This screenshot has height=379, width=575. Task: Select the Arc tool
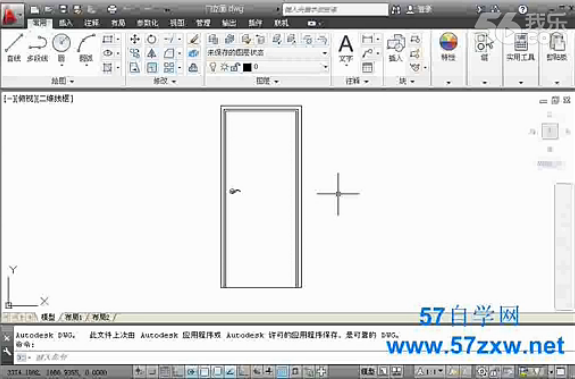[86, 48]
